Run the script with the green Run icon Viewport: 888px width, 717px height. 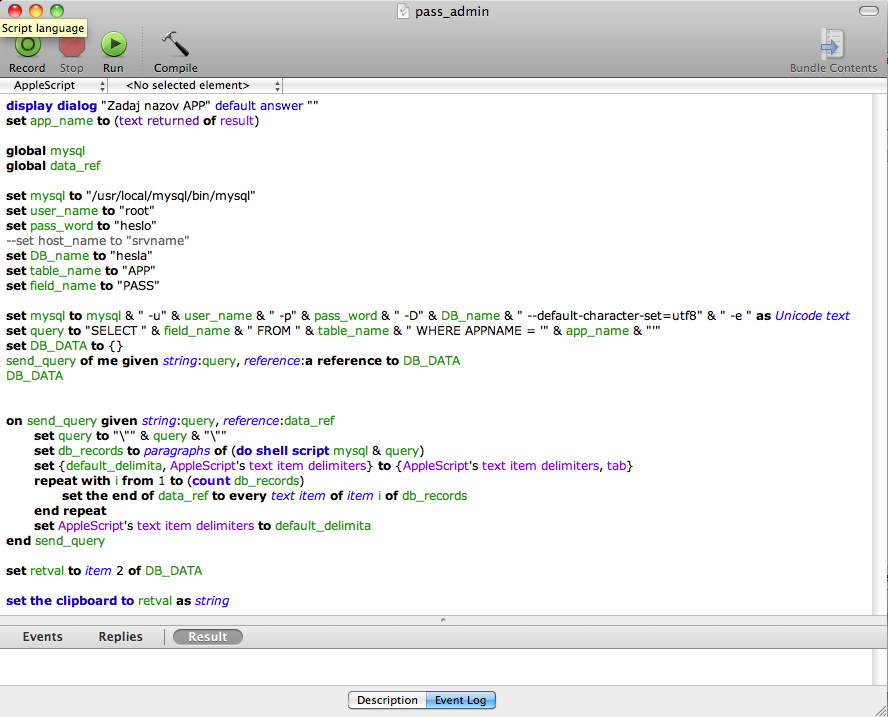click(x=113, y=44)
